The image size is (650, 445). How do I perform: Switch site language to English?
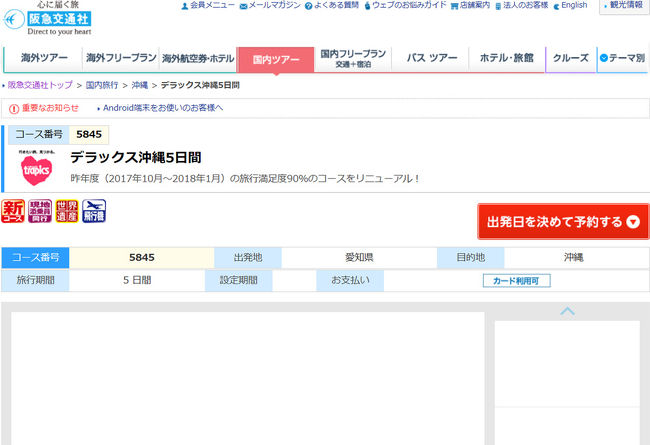(x=570, y=5)
